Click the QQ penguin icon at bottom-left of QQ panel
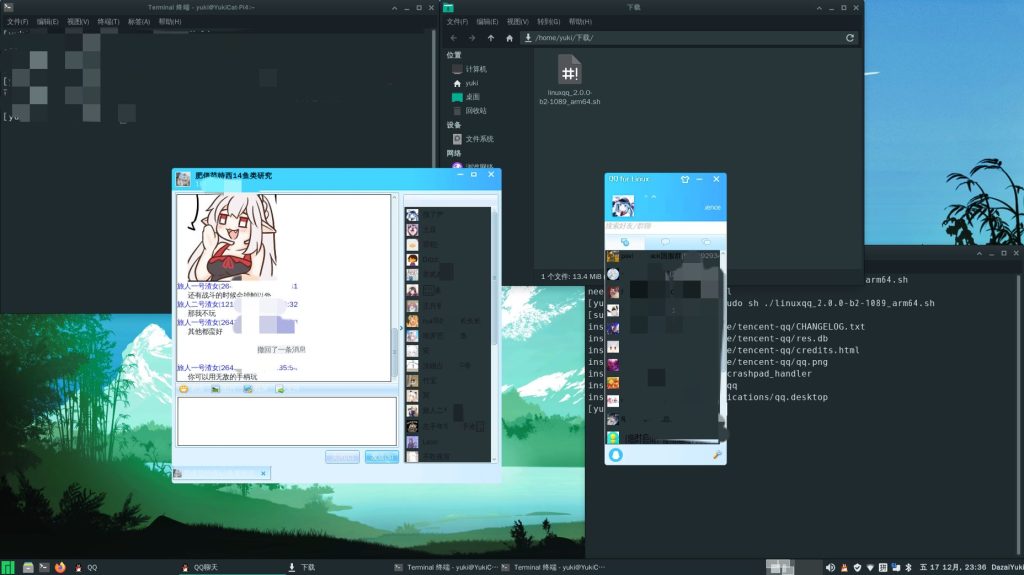This screenshot has width=1024, height=575. click(x=616, y=455)
